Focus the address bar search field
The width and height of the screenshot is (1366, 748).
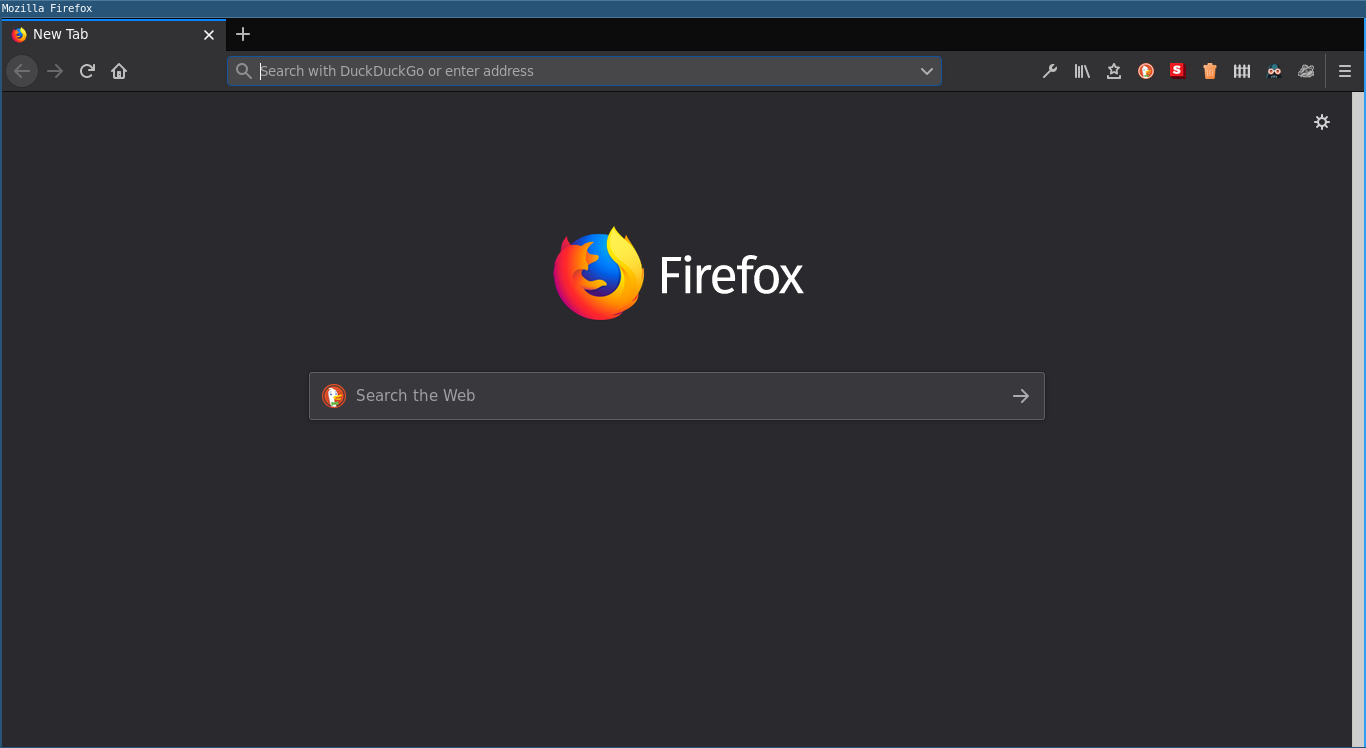pos(584,71)
